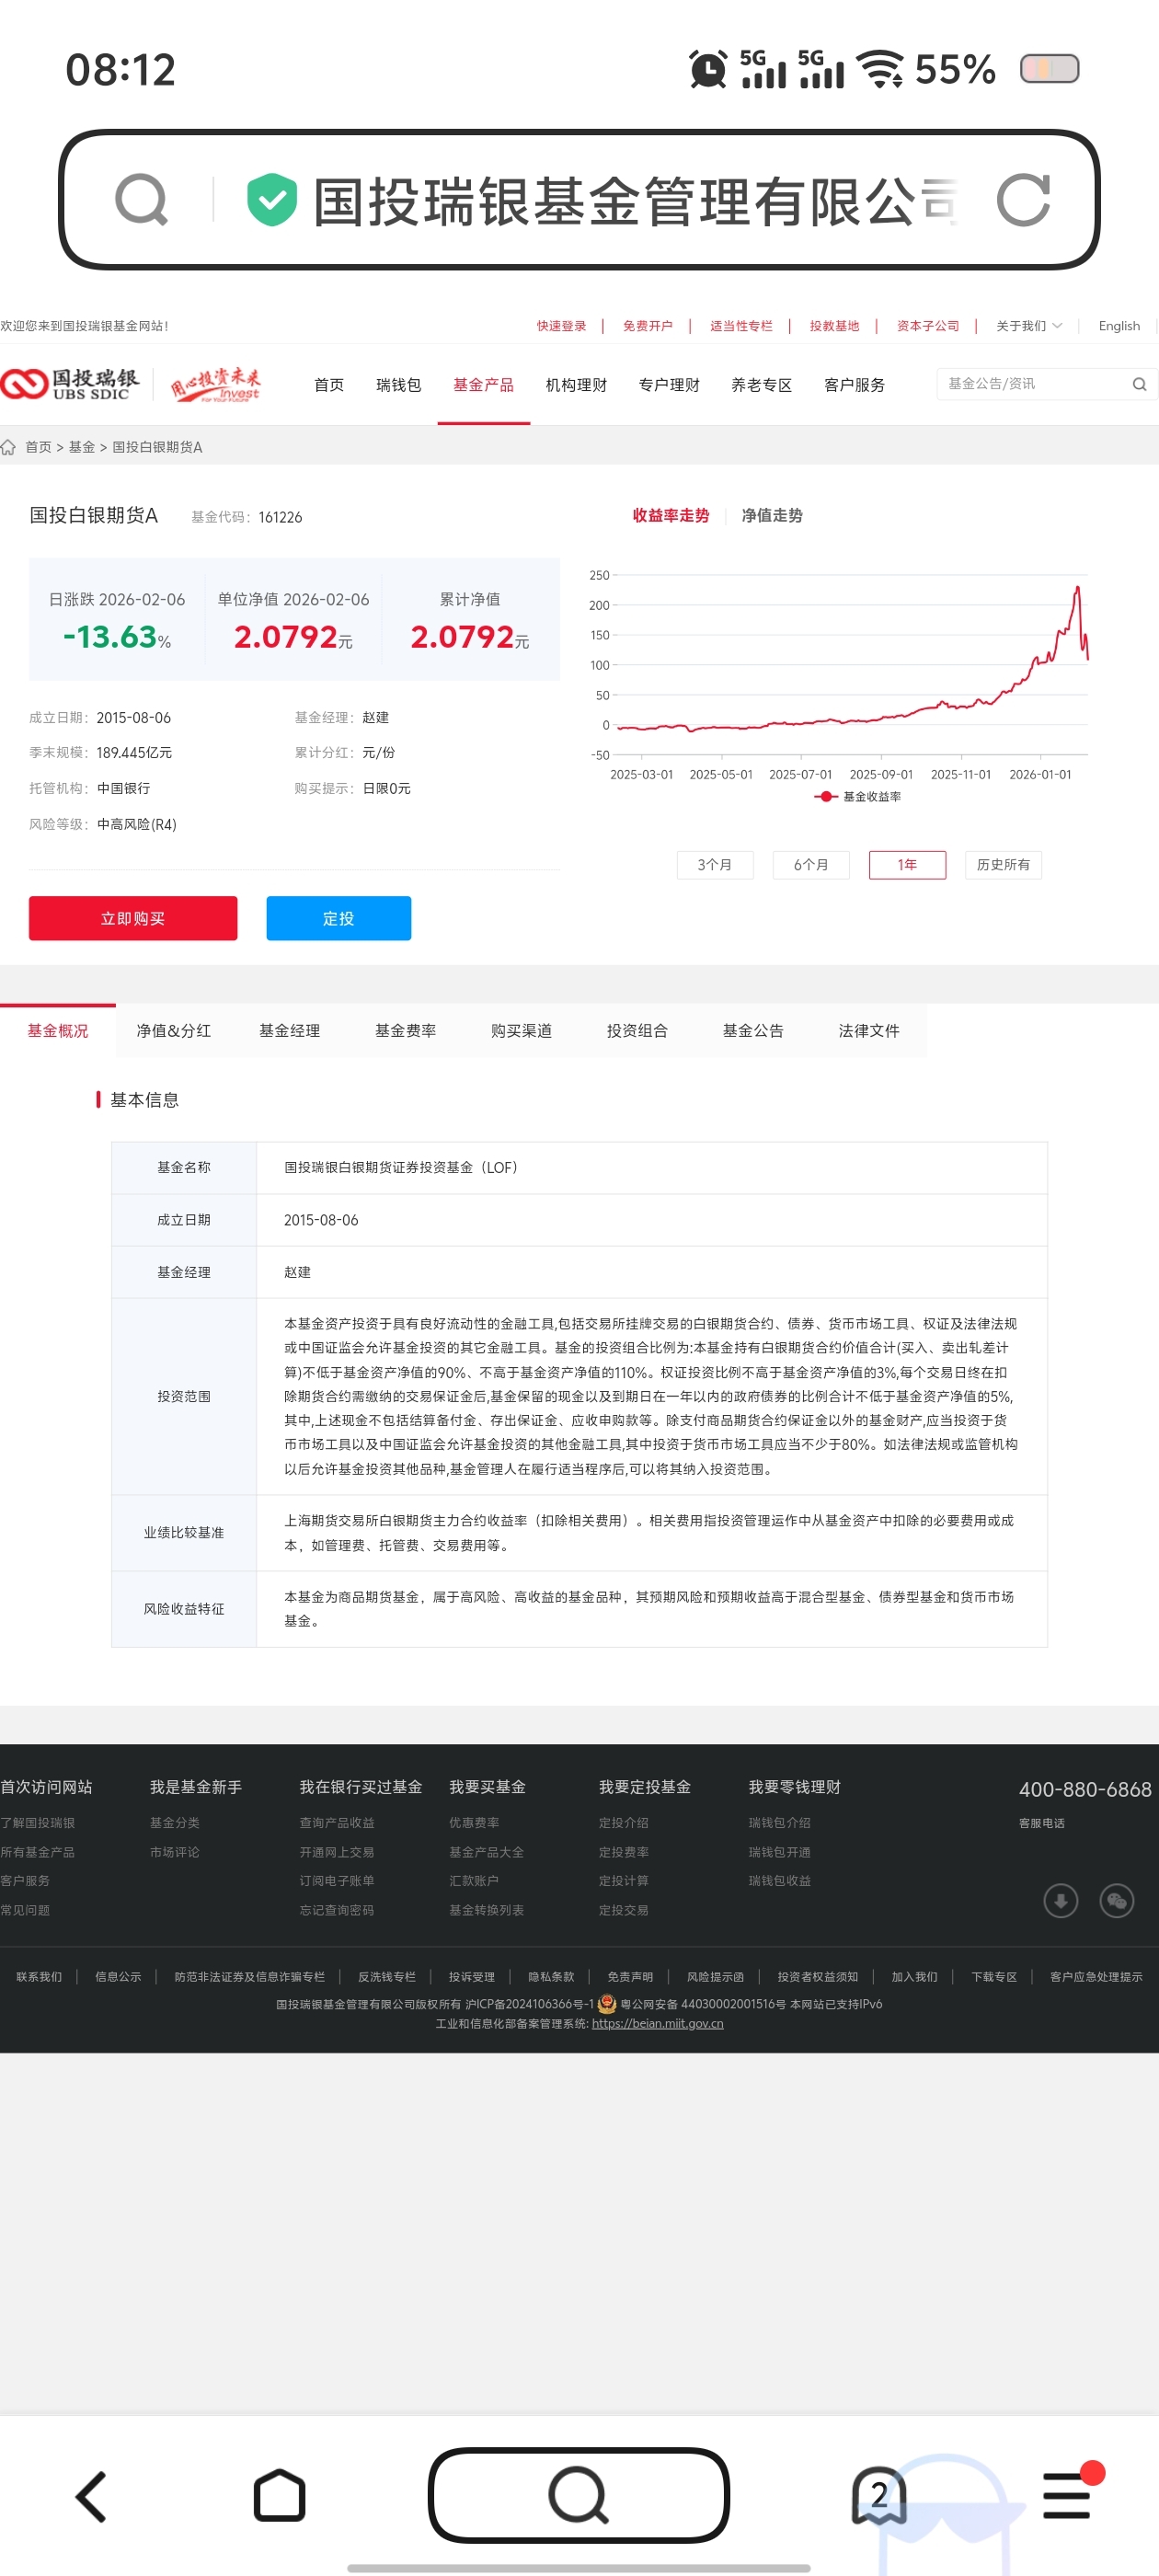
Task: Click the 市场评论 footer link
Action: coord(174,1852)
